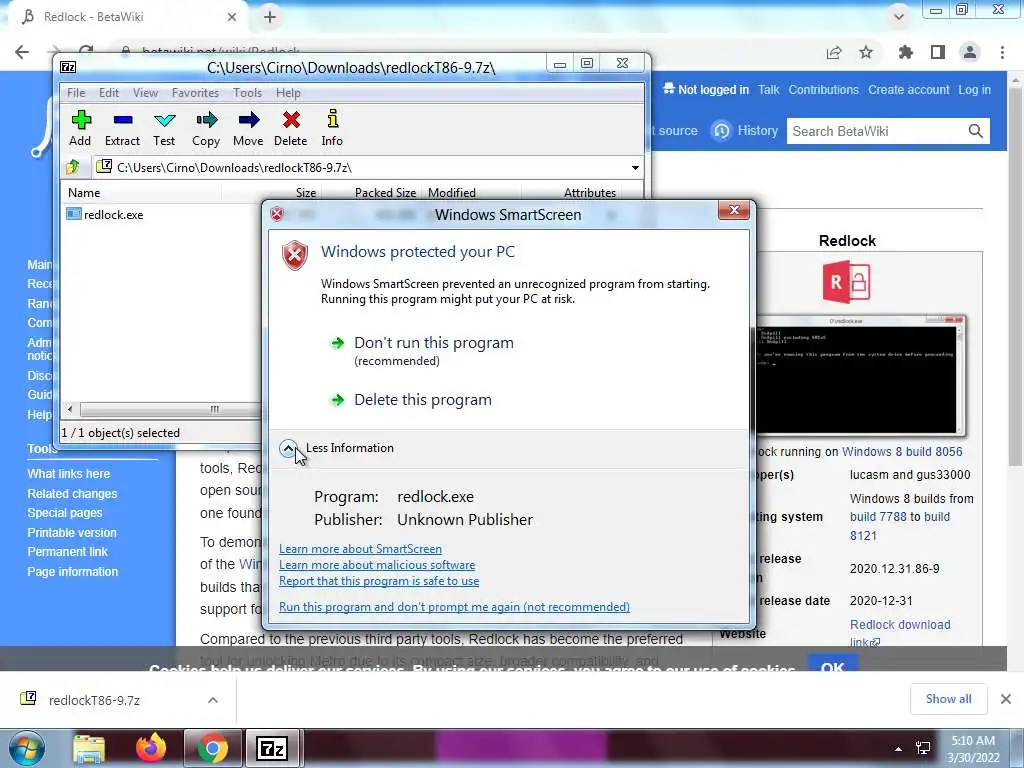Collapse details with Less Information chevron

(288, 448)
